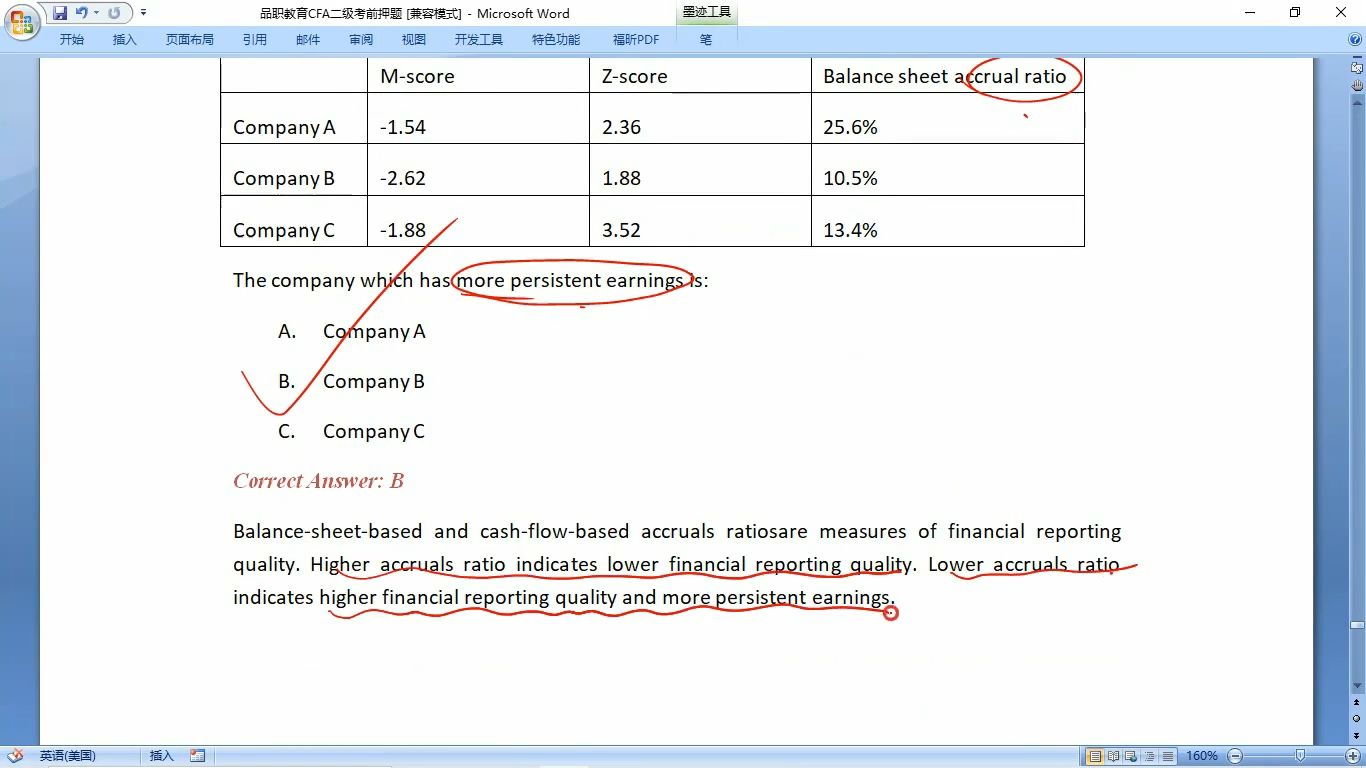The width and height of the screenshot is (1366, 768).
Task: Click answer option A. Company A
Action: point(352,331)
